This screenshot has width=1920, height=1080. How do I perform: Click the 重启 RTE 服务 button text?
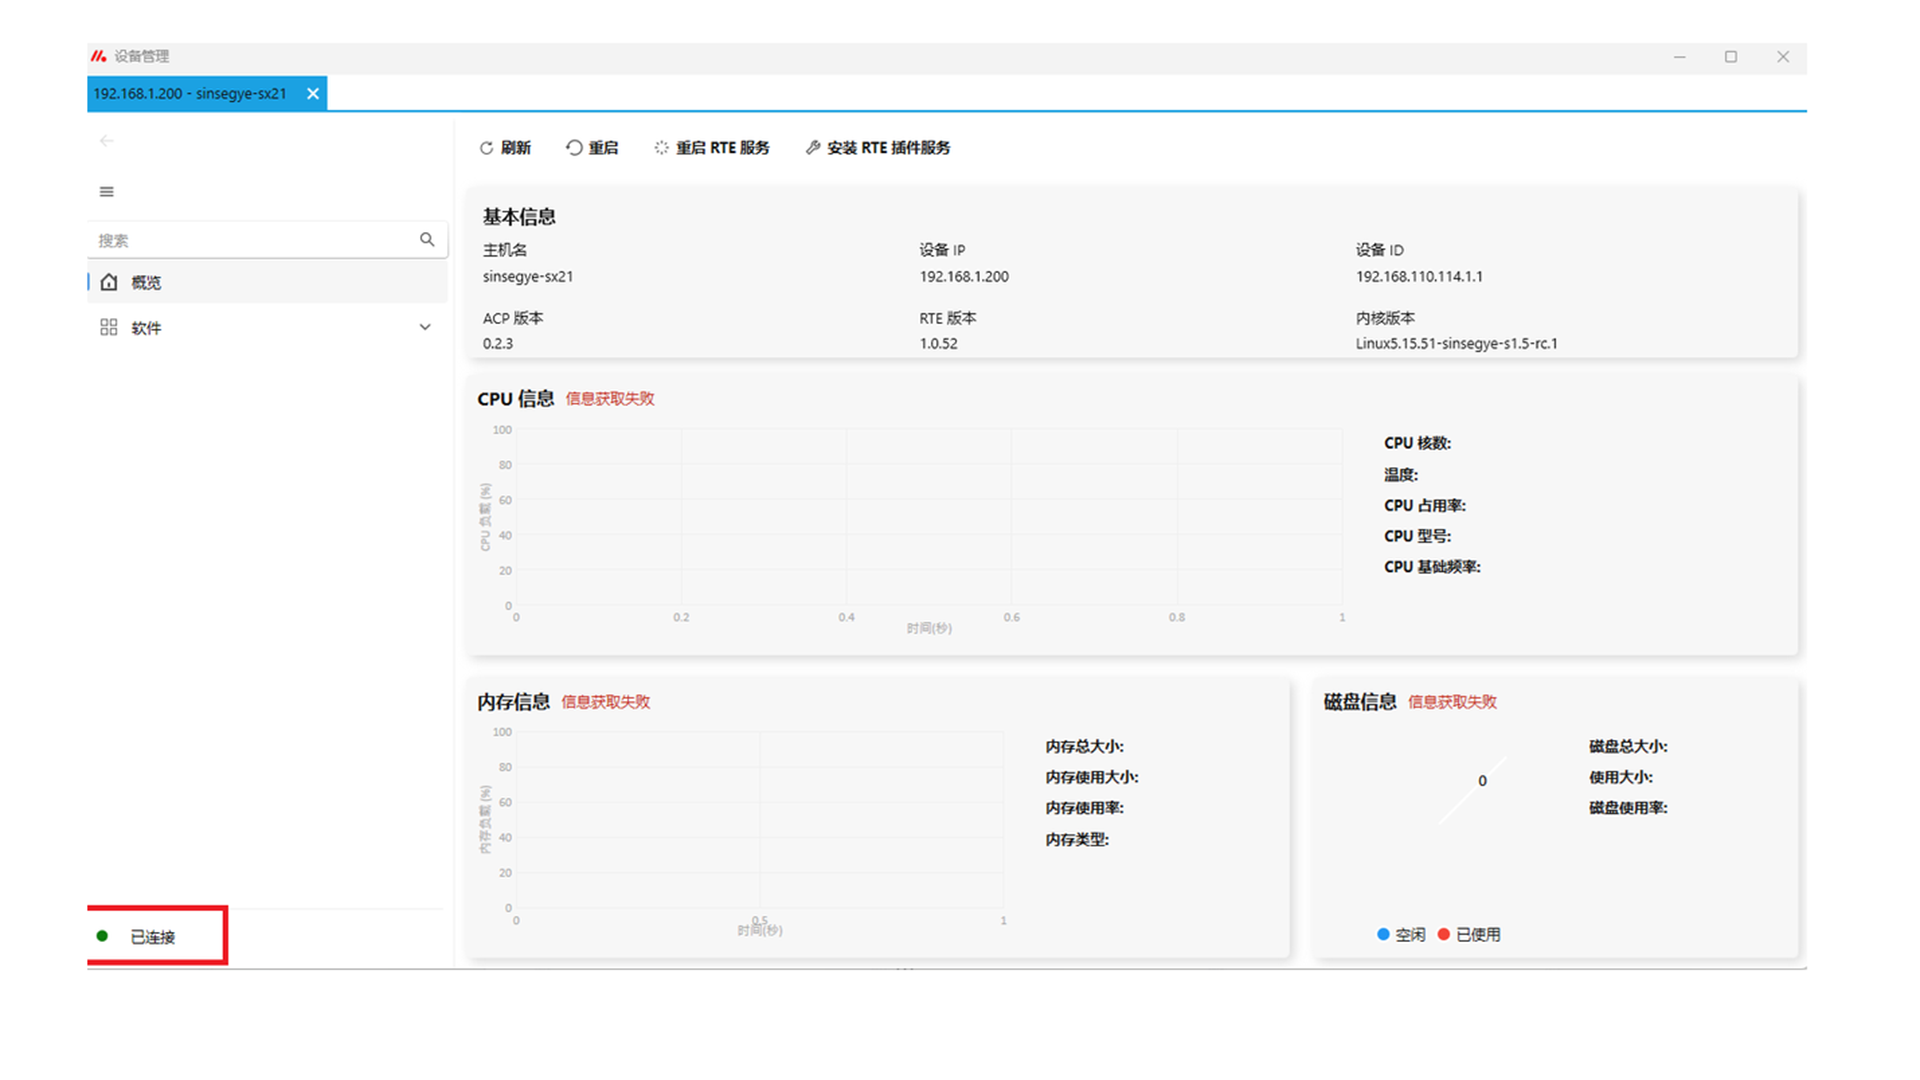pyautogui.click(x=722, y=148)
